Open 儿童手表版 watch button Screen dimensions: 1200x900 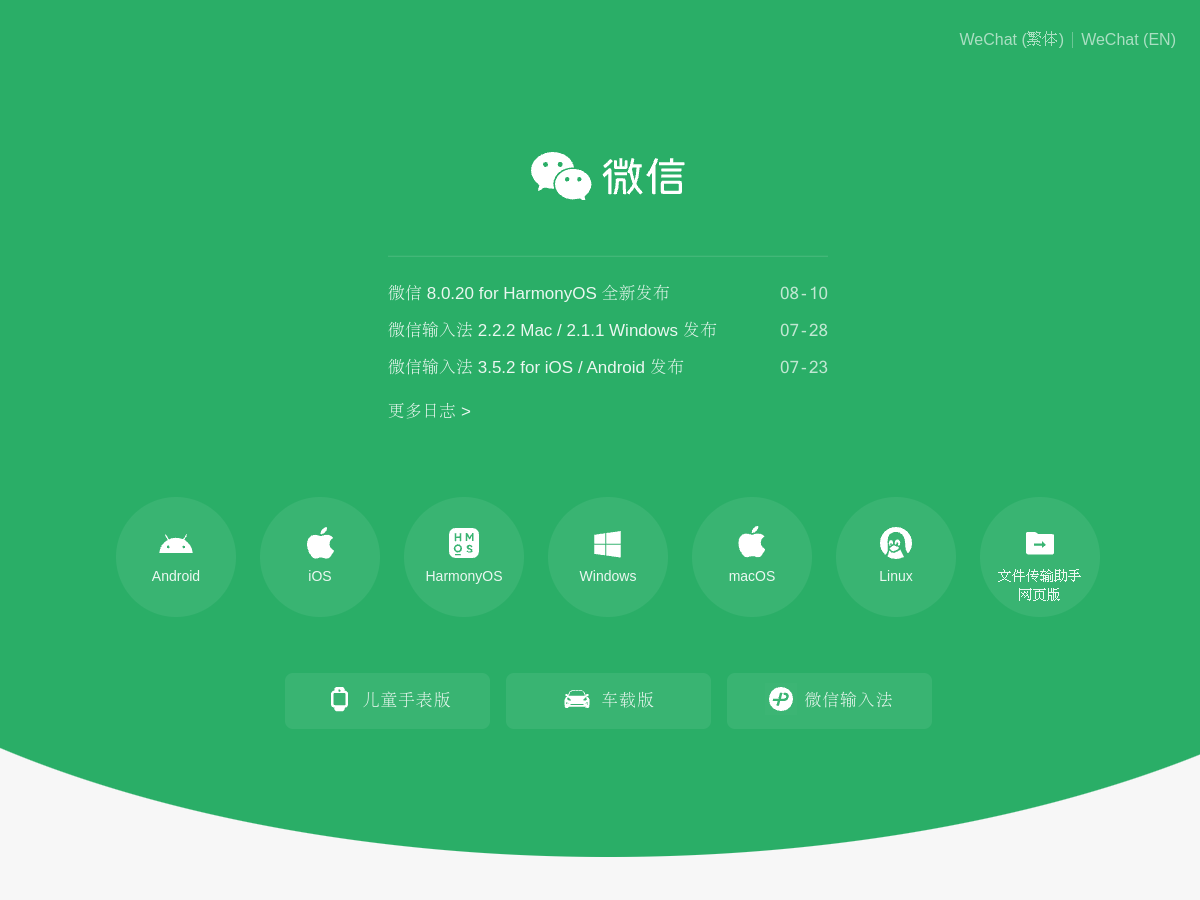pyautogui.click(x=388, y=701)
